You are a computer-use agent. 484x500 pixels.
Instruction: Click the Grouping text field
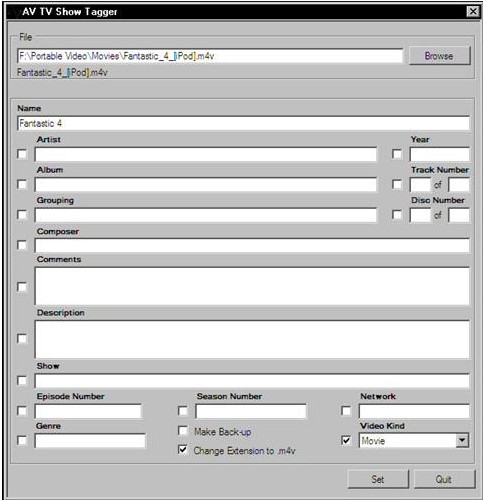pyautogui.click(x=206, y=215)
